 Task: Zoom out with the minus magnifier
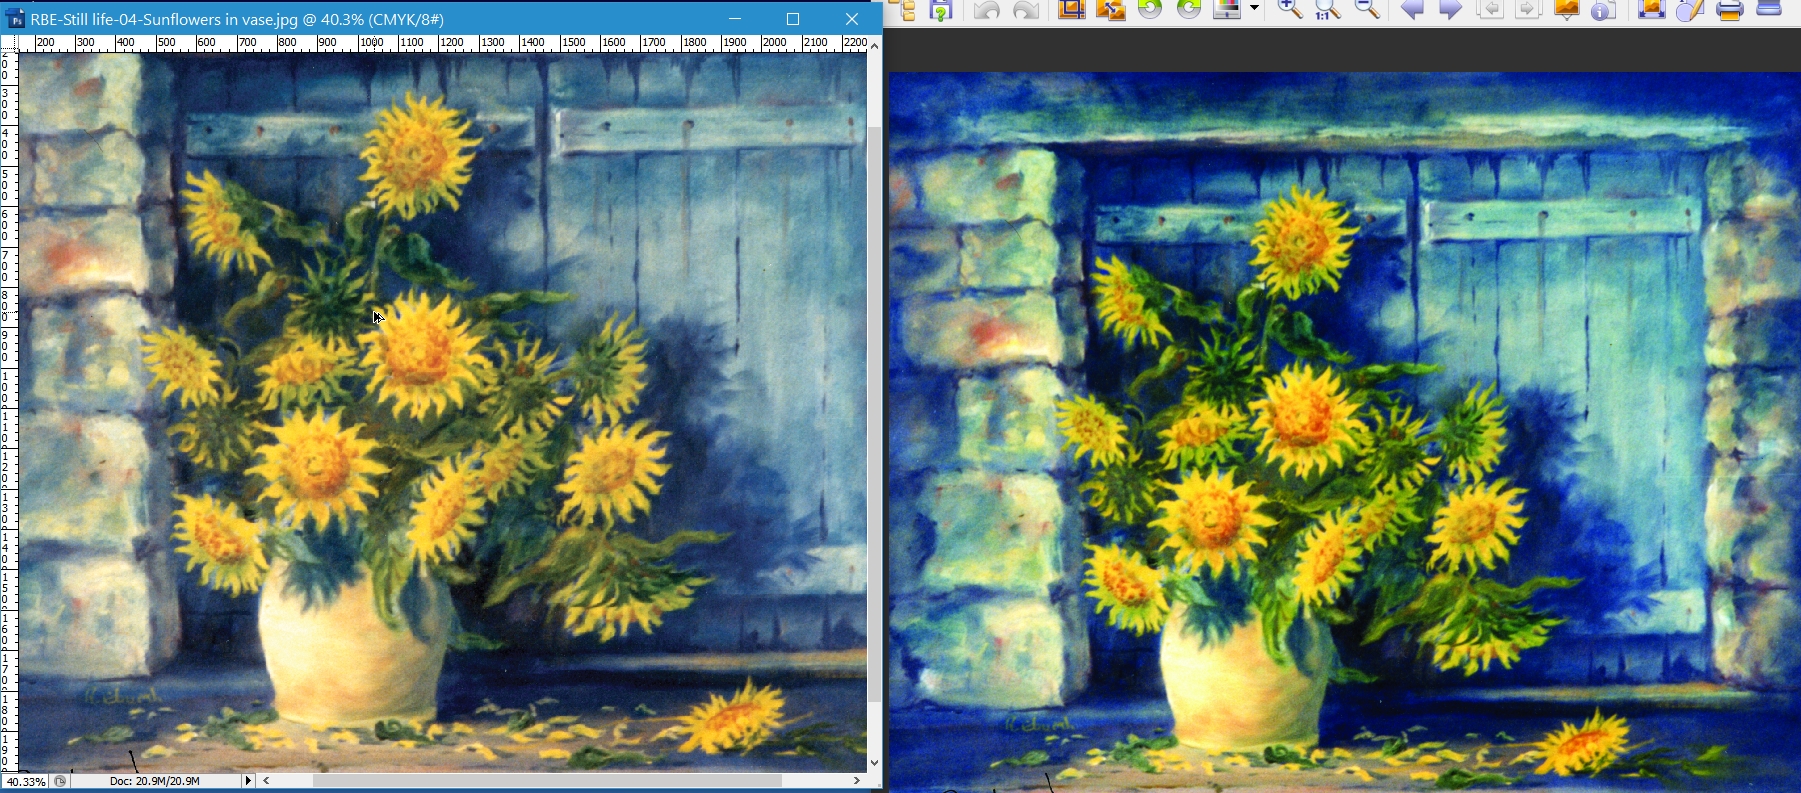[x=1367, y=10]
